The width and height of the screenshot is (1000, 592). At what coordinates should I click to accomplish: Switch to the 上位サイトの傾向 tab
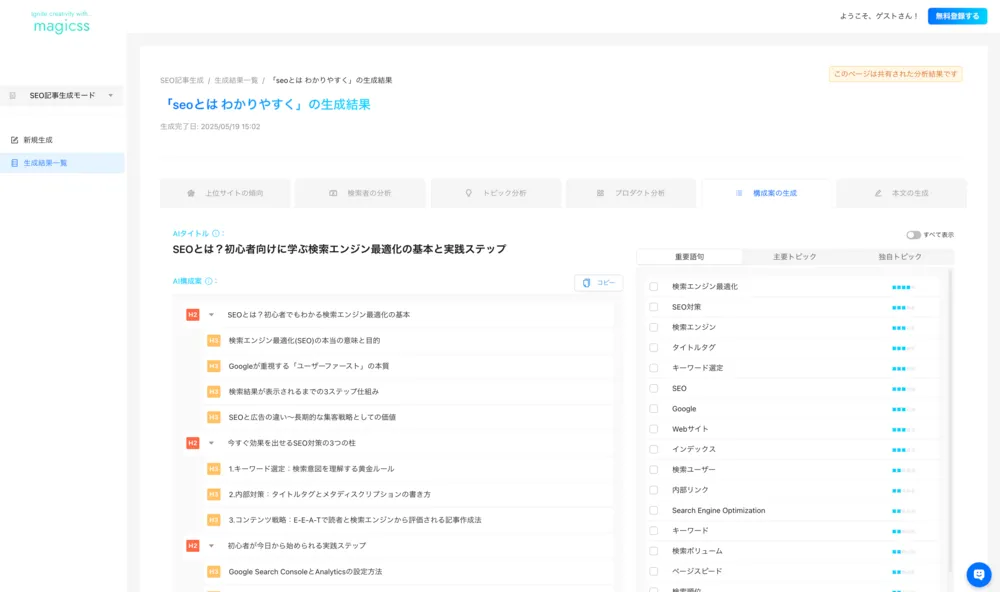tap(225, 193)
